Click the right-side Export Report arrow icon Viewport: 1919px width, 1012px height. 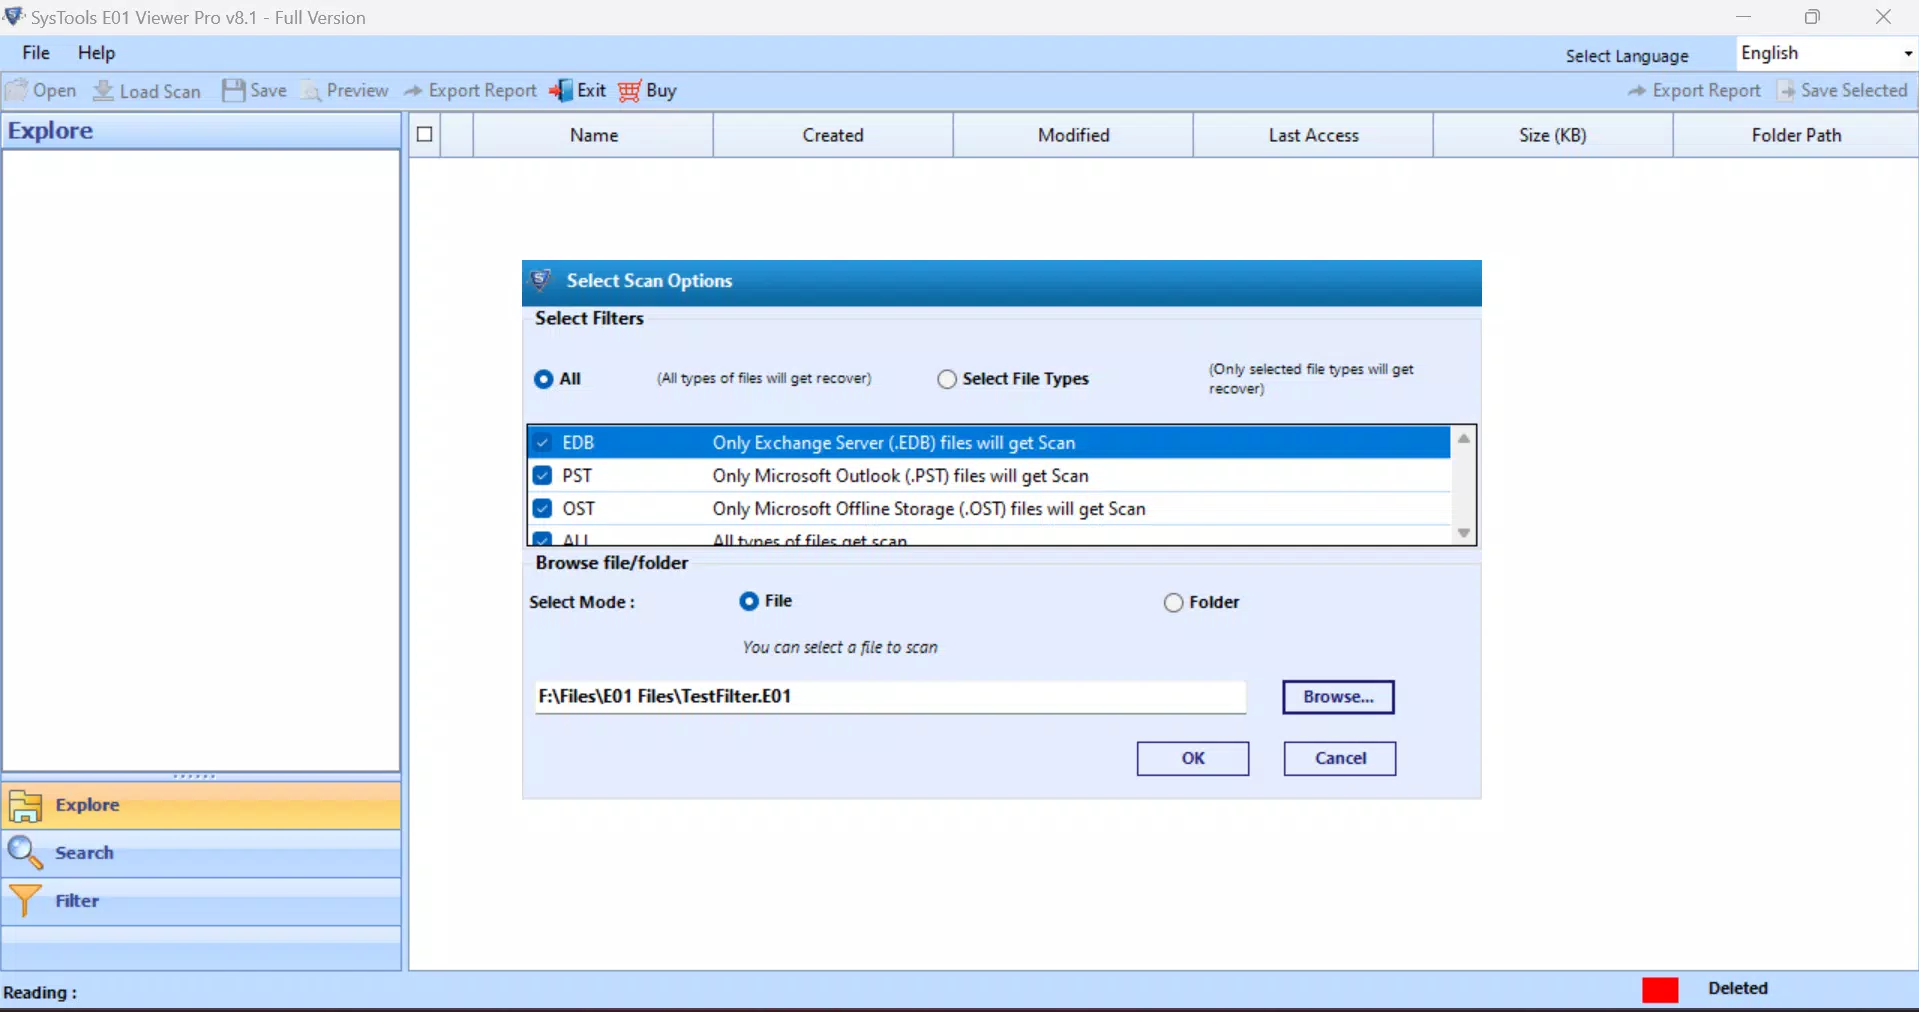[x=1637, y=91]
